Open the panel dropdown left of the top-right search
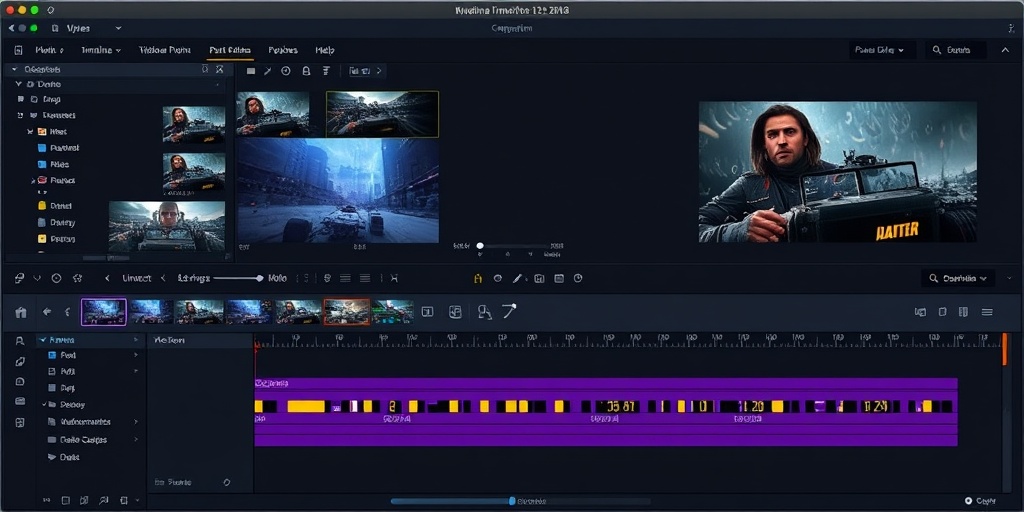Viewport: 1024px width, 512px height. pos(882,50)
